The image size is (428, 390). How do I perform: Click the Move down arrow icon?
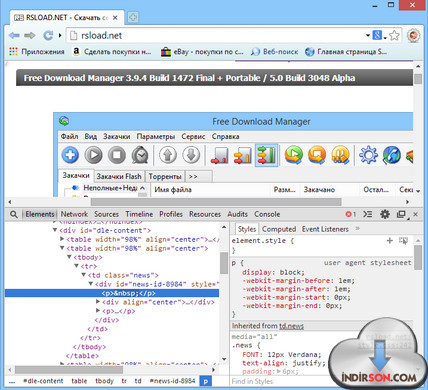(x=191, y=155)
